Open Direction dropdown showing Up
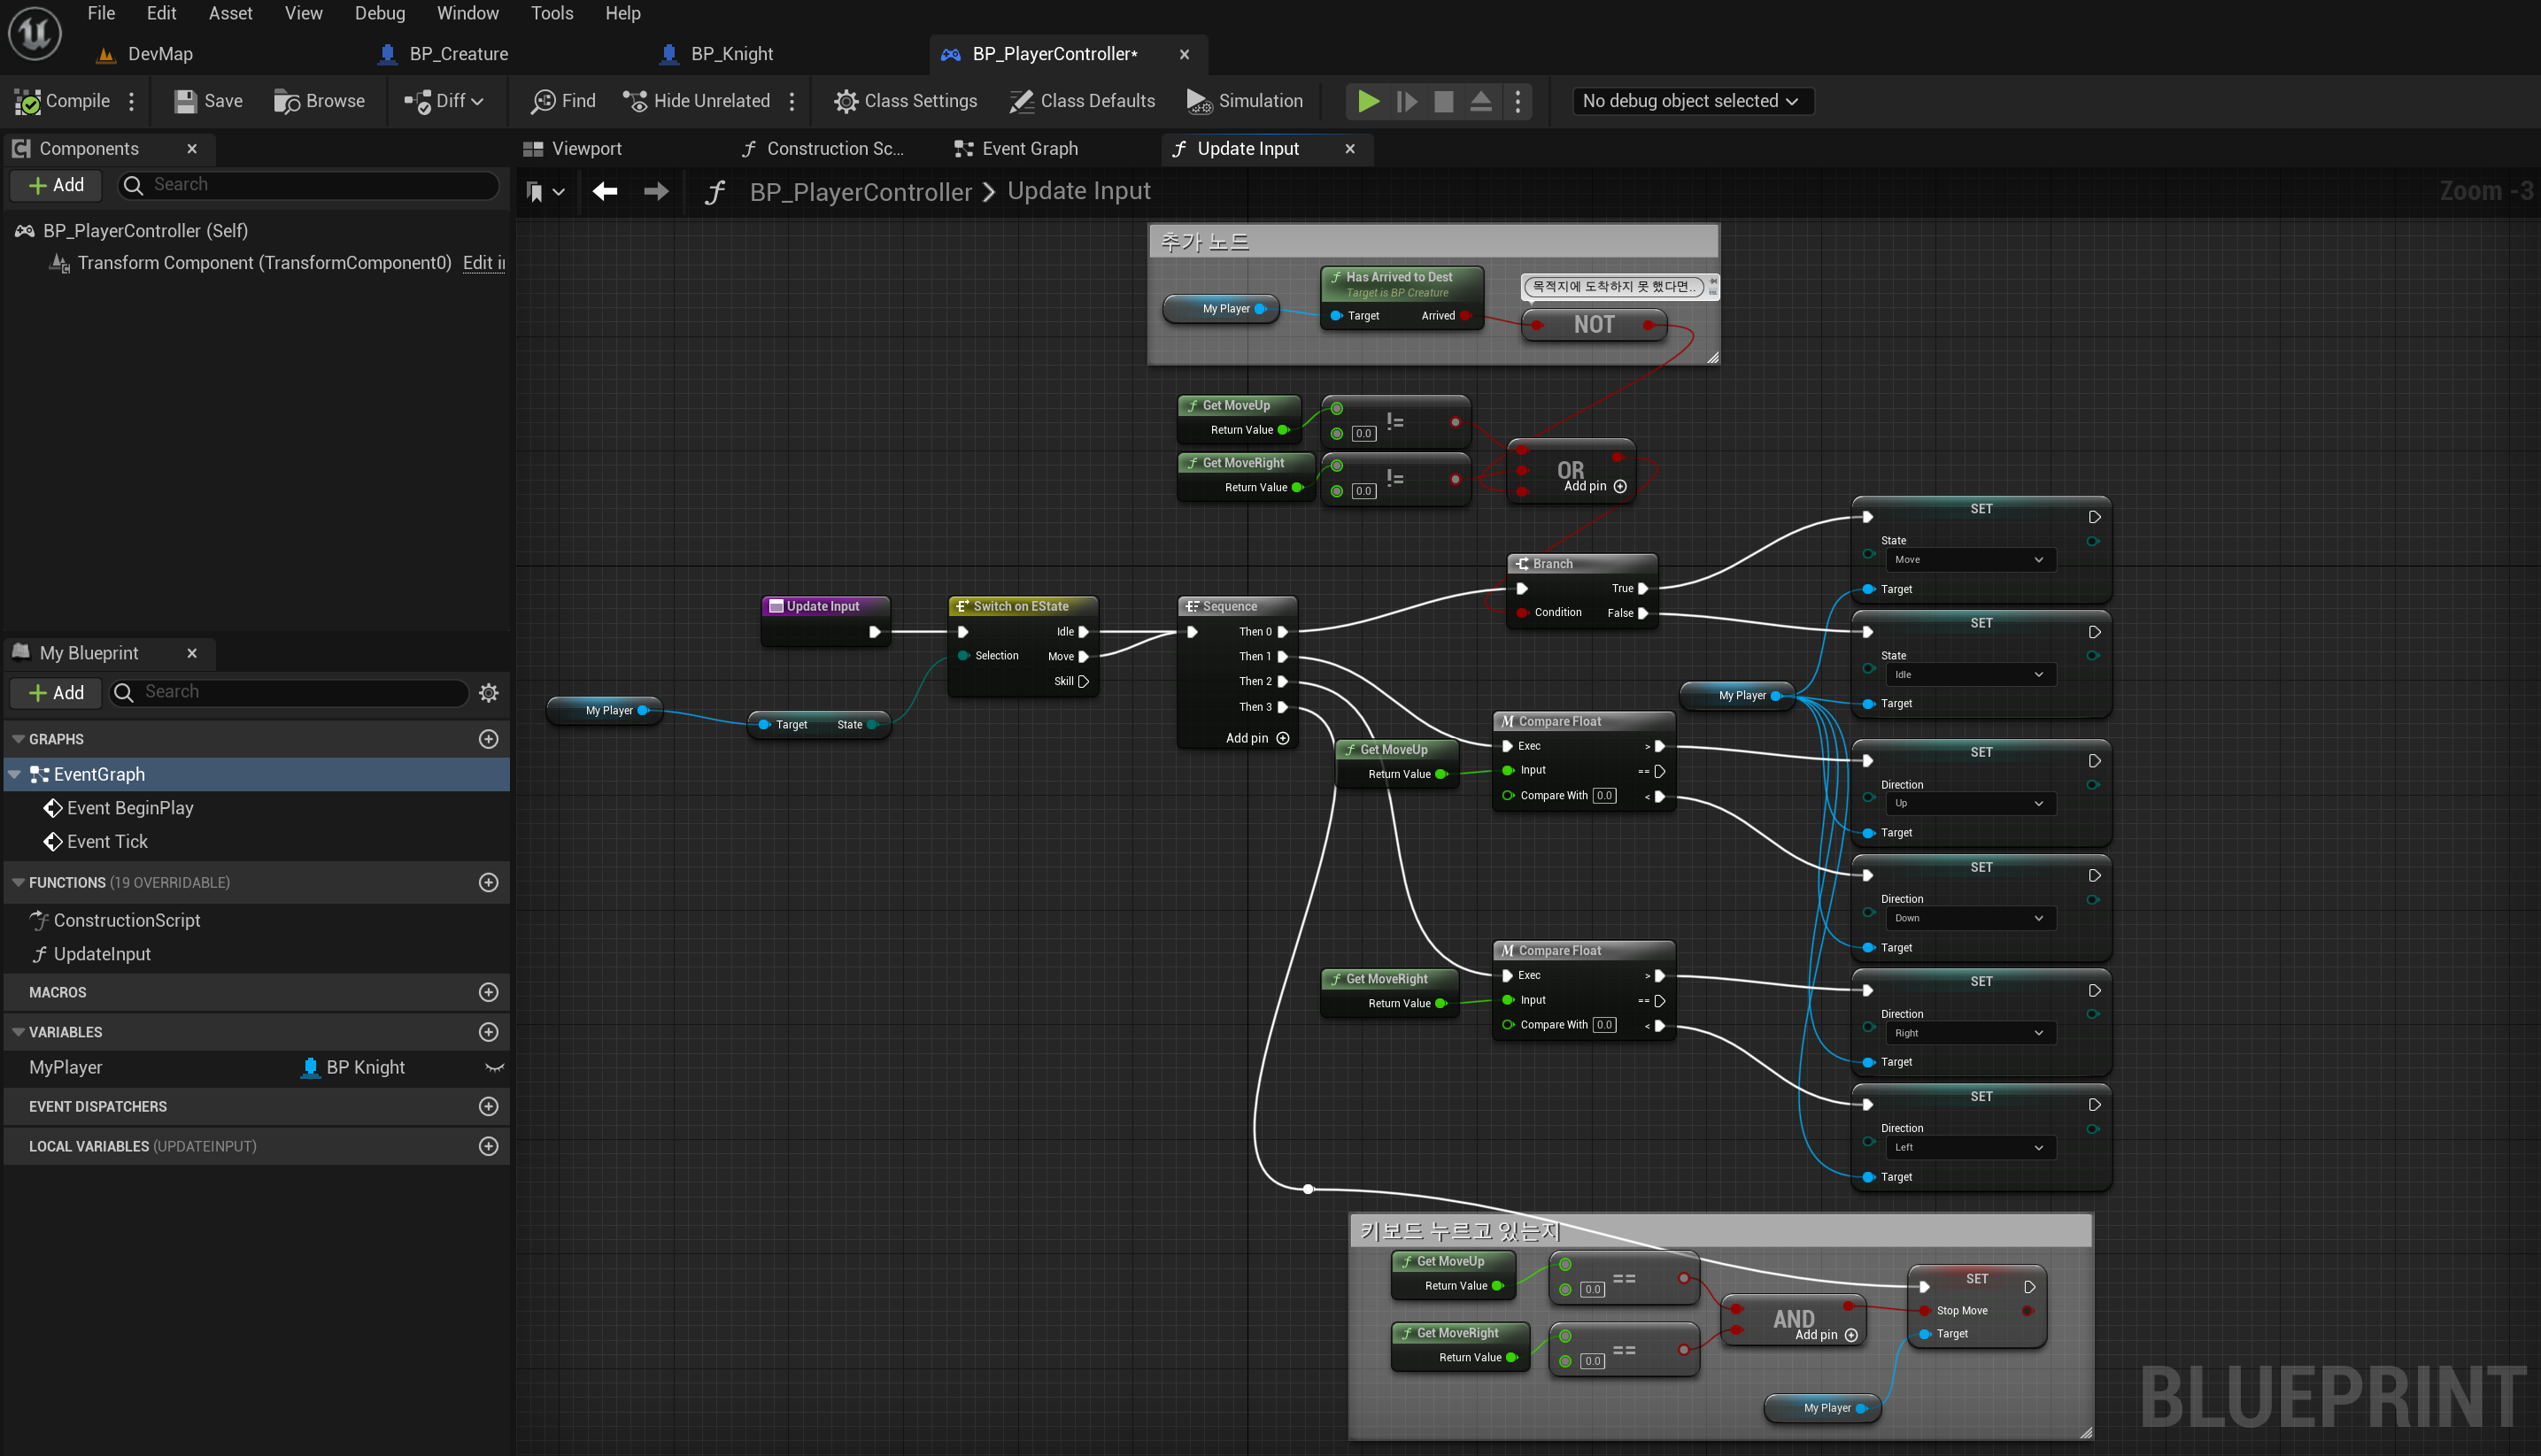Viewport: 2541px width, 1456px height. 1969,803
